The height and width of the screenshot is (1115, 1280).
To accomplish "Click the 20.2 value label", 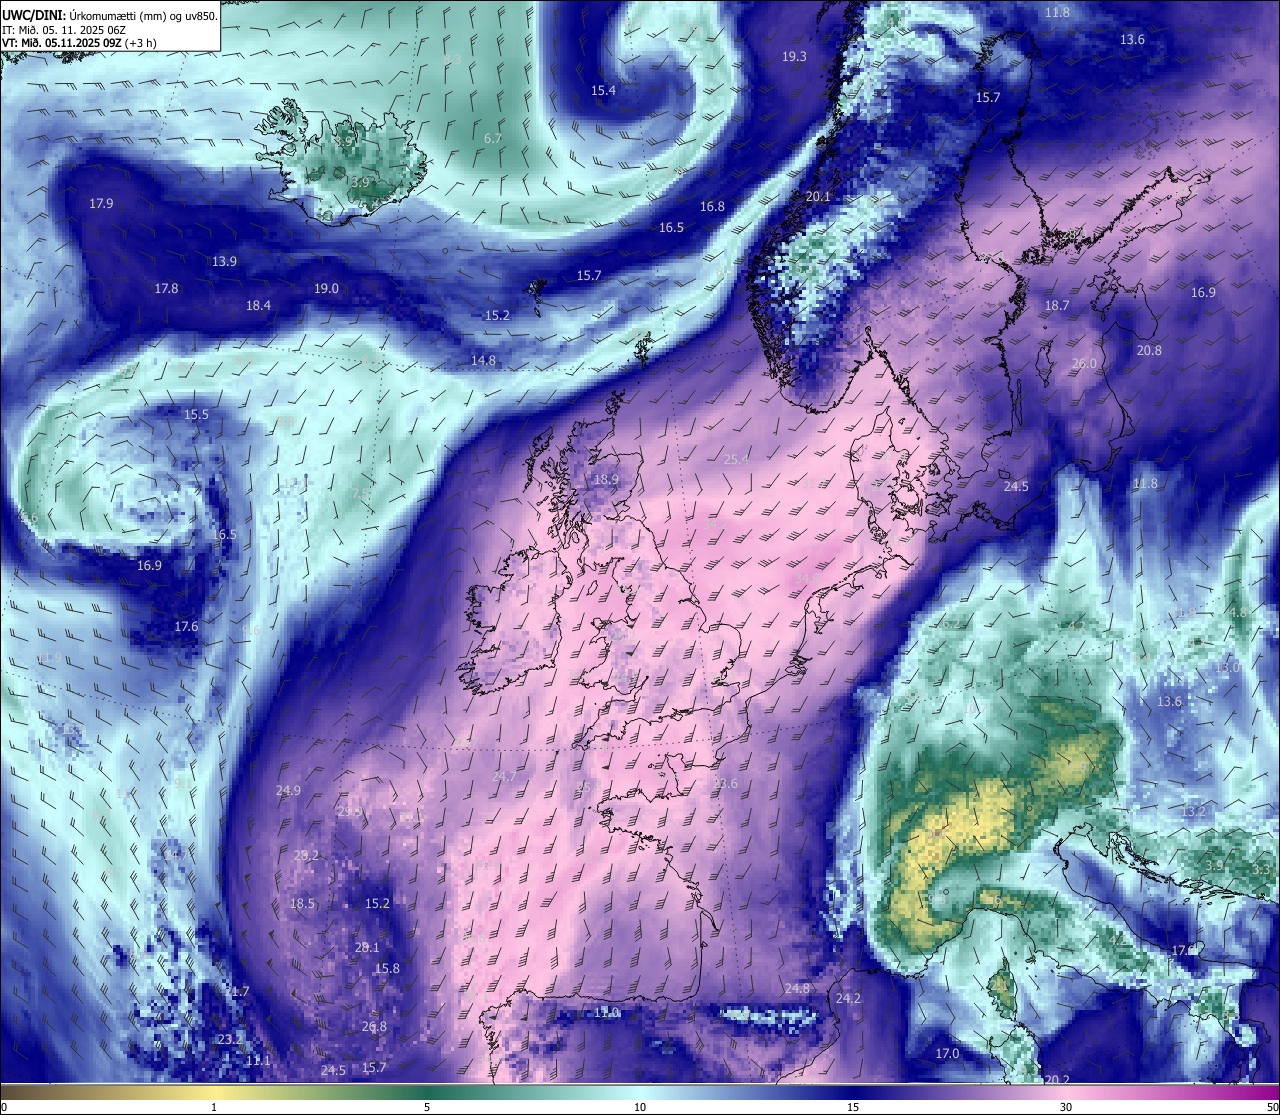I will tap(1057, 1080).
